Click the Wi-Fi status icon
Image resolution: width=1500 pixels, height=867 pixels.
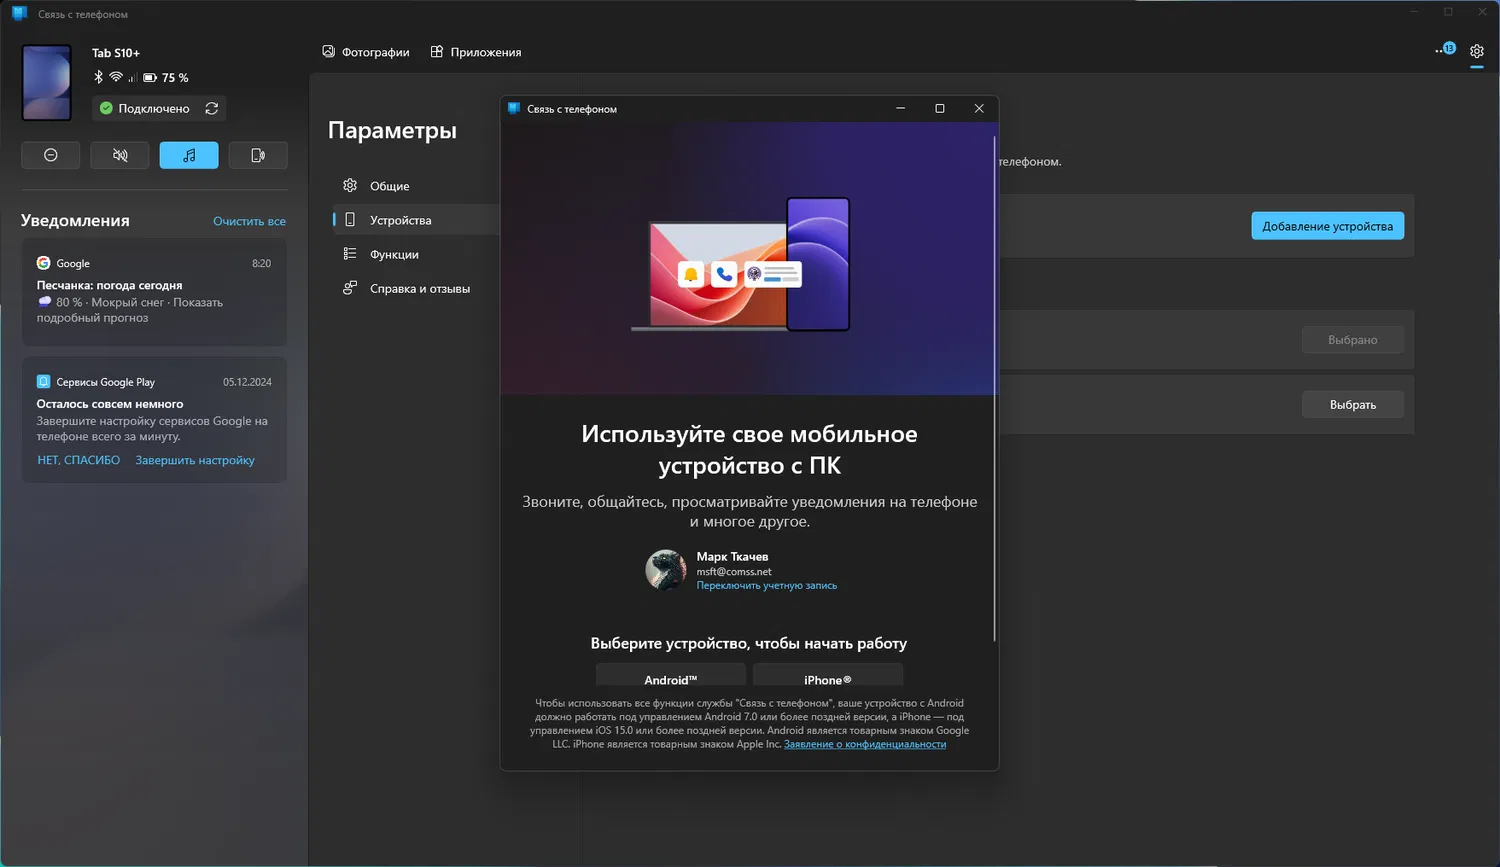[116, 77]
